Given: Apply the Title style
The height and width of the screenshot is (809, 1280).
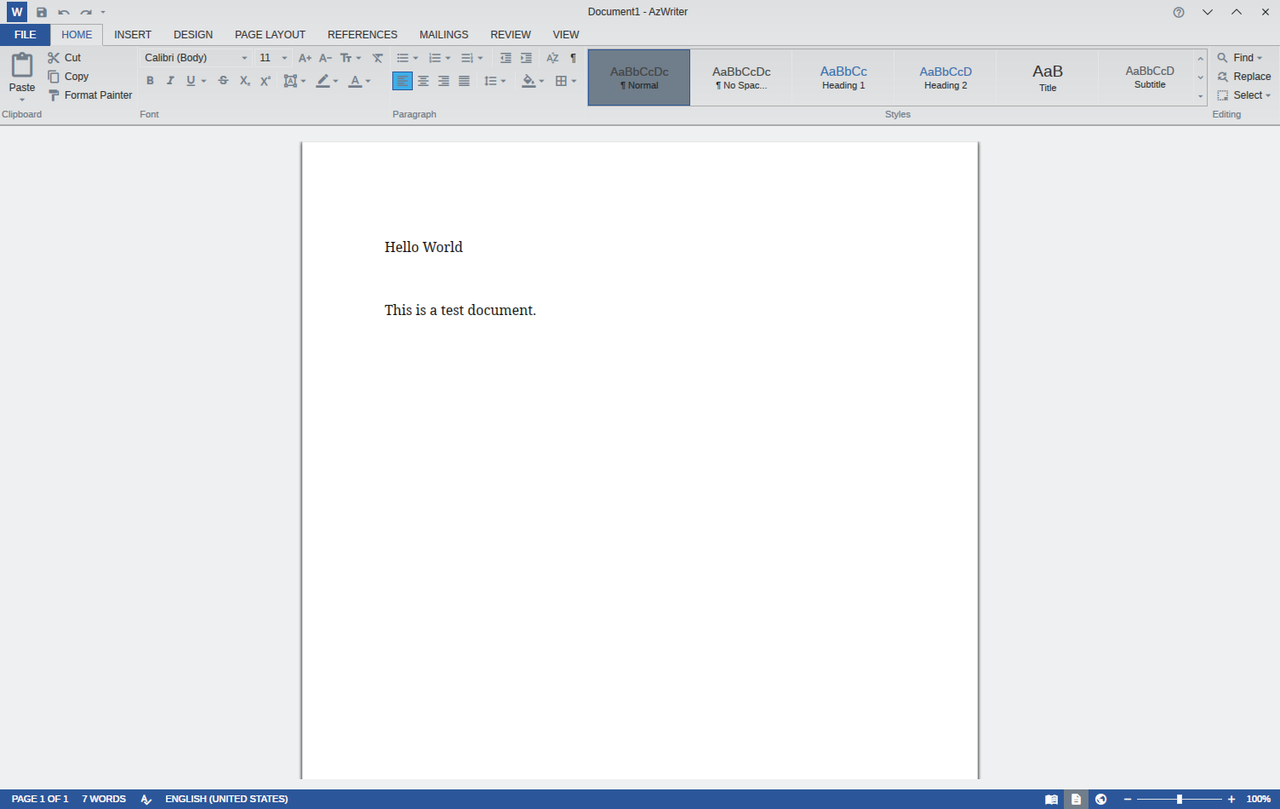Looking at the screenshot, I should (1047, 78).
